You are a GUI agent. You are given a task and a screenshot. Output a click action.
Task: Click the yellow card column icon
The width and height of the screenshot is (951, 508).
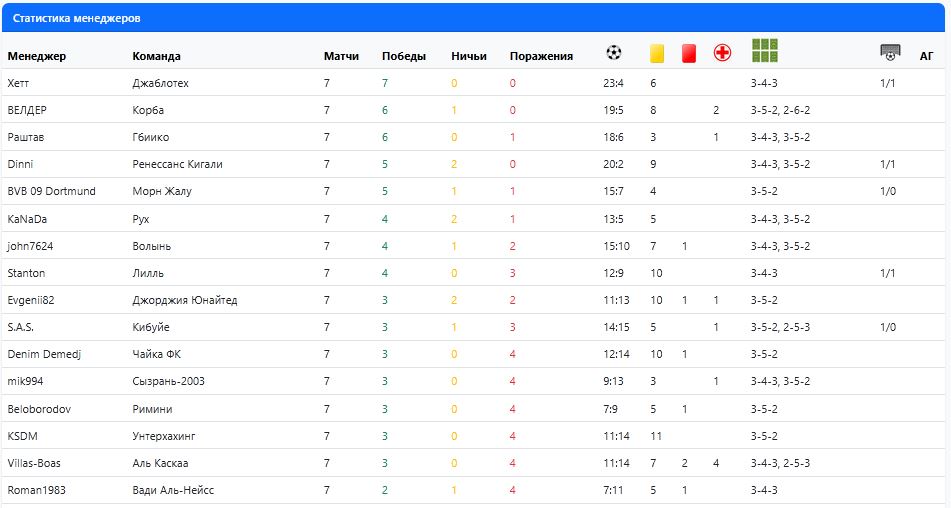pyautogui.click(x=657, y=54)
